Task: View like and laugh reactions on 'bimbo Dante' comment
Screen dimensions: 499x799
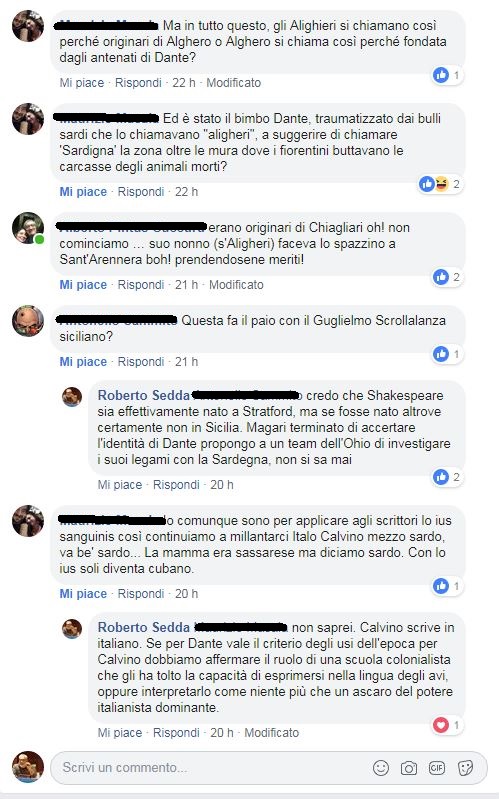Action: (x=440, y=184)
